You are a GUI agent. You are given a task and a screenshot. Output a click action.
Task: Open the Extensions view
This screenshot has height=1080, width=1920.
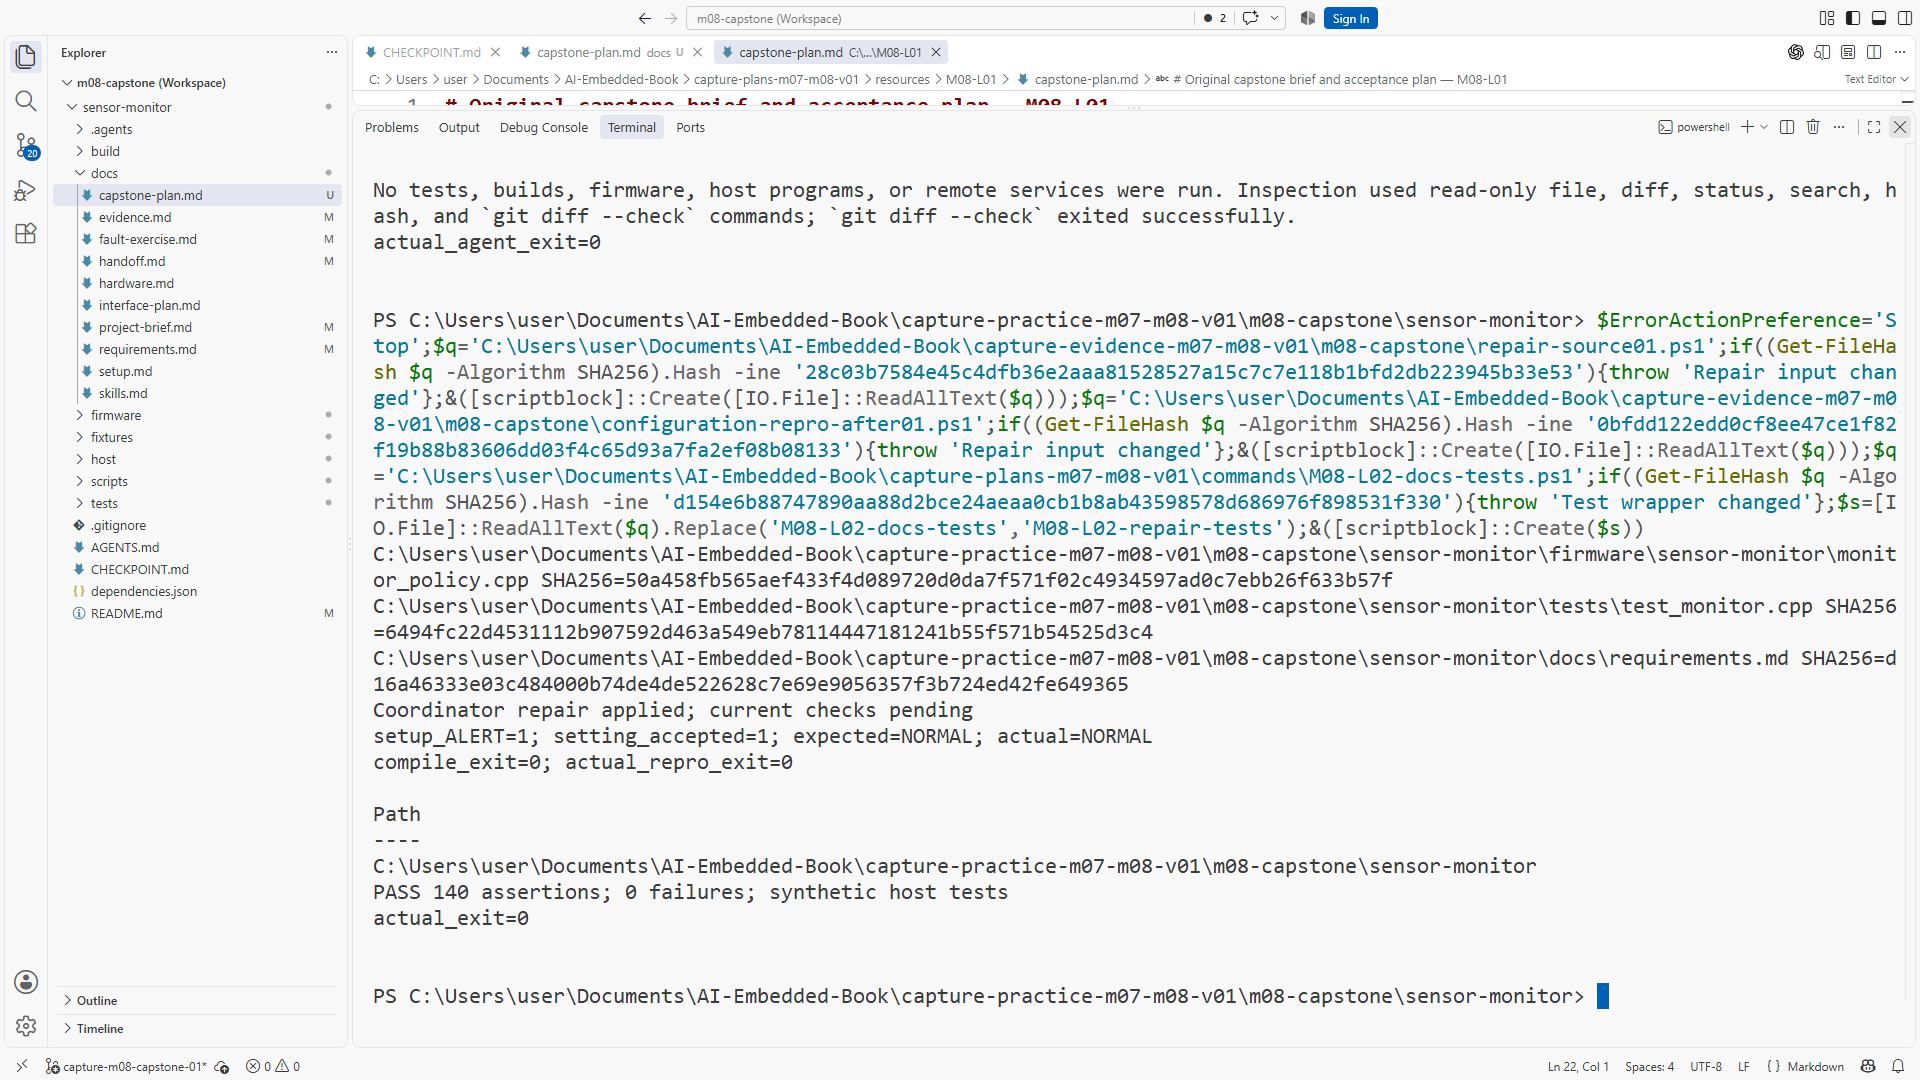click(x=26, y=234)
